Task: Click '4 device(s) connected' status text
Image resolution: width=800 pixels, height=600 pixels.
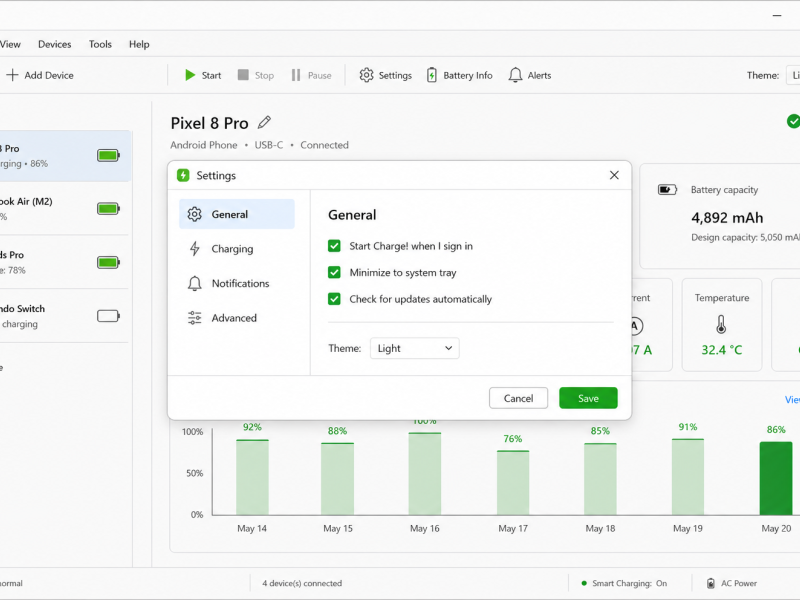Action: click(302, 583)
